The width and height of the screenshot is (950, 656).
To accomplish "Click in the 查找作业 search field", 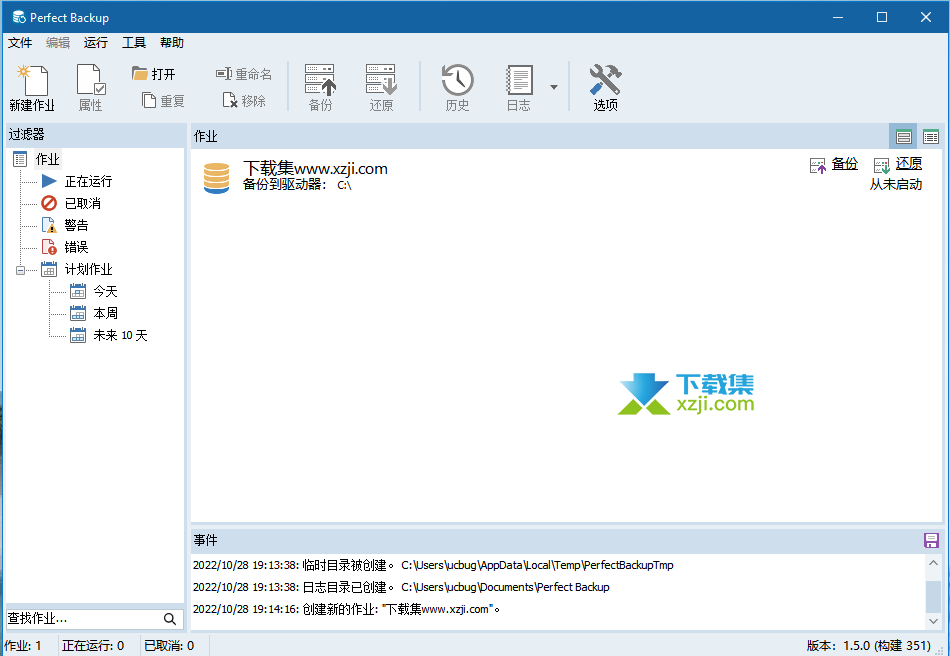I will pyautogui.click(x=83, y=618).
